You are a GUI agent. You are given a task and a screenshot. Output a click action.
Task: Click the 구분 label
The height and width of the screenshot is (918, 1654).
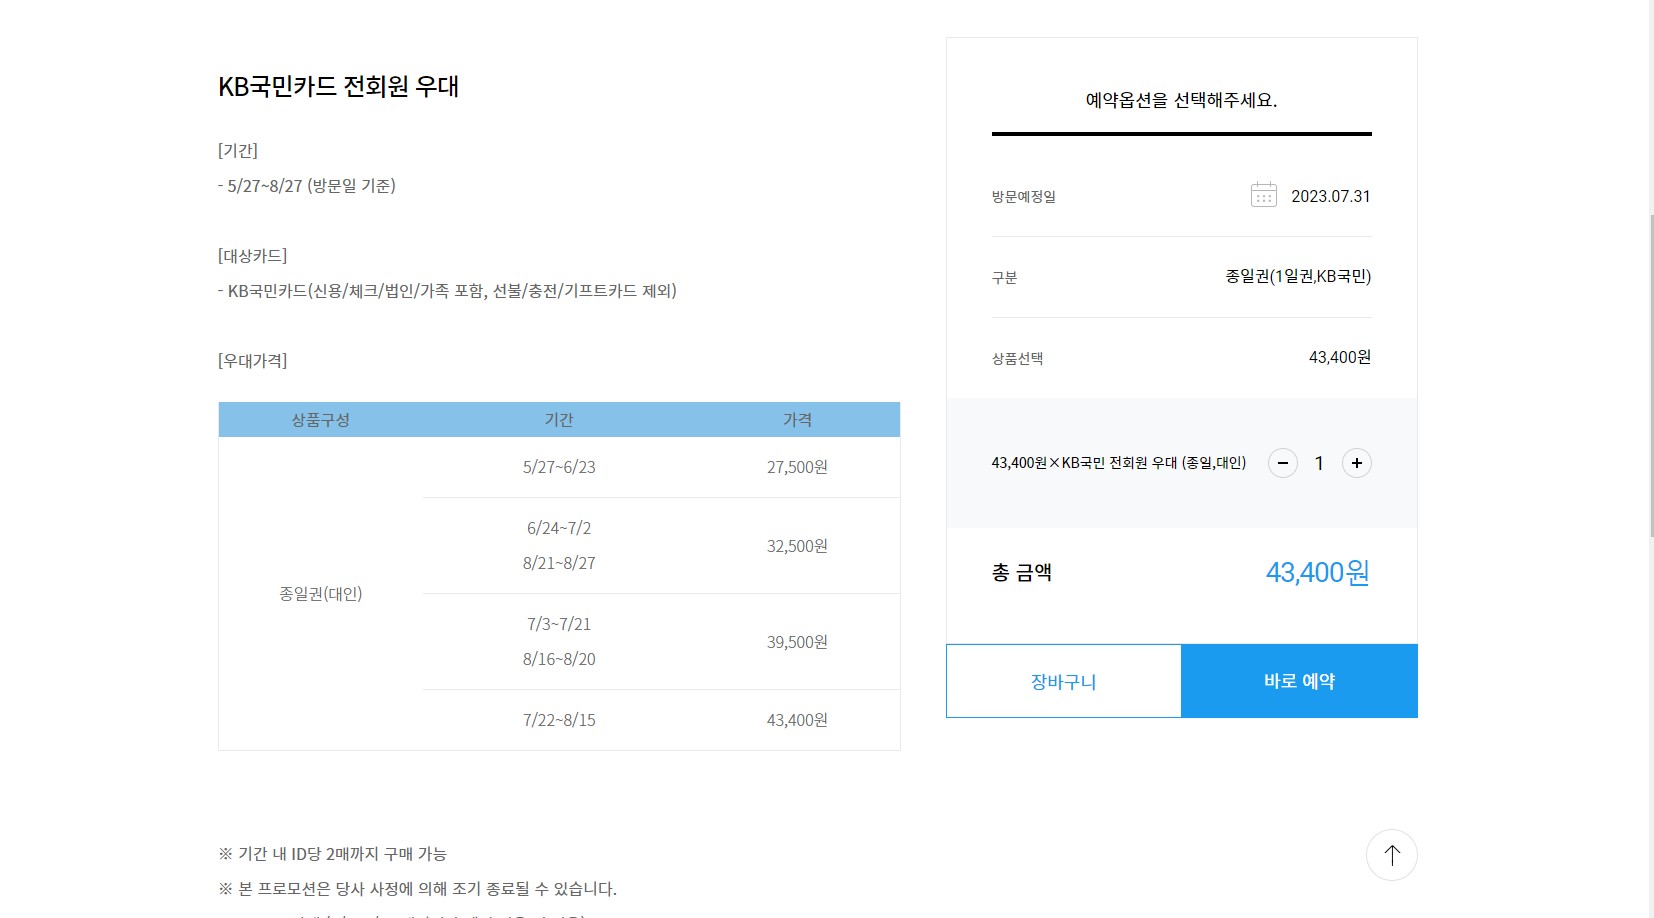pyautogui.click(x=1004, y=278)
